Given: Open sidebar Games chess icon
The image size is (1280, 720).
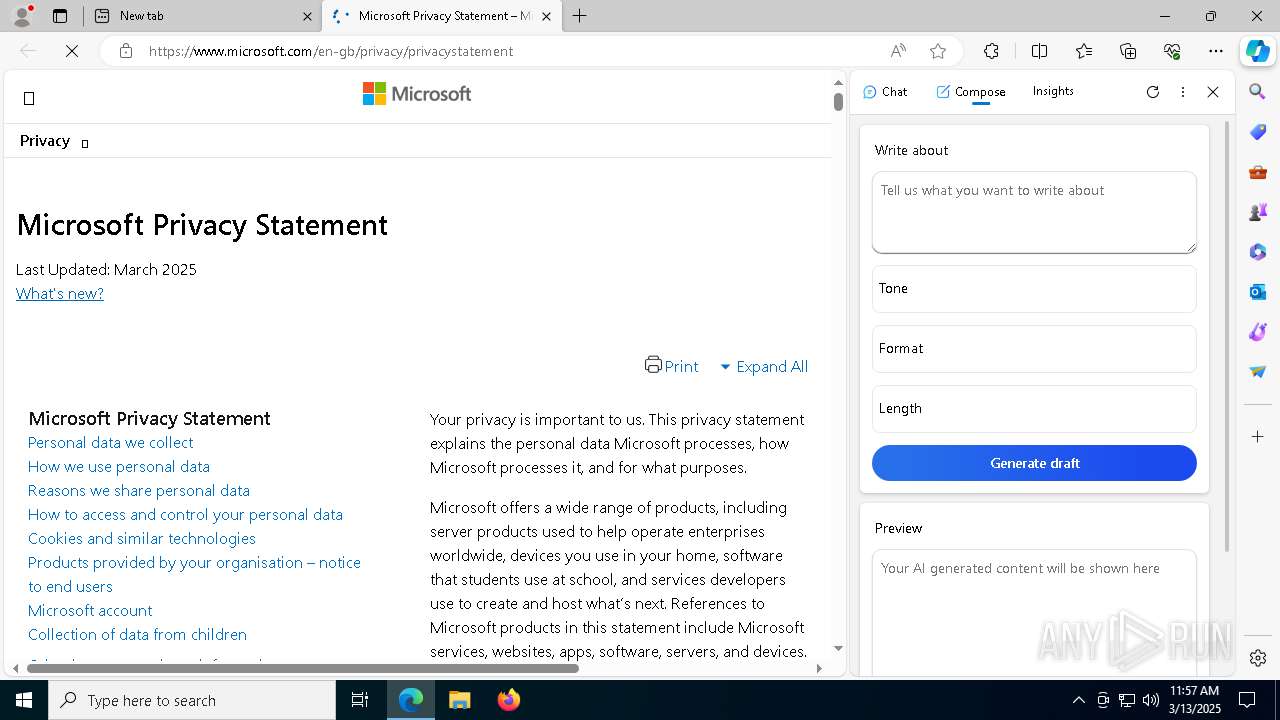Looking at the screenshot, I should point(1258,212).
